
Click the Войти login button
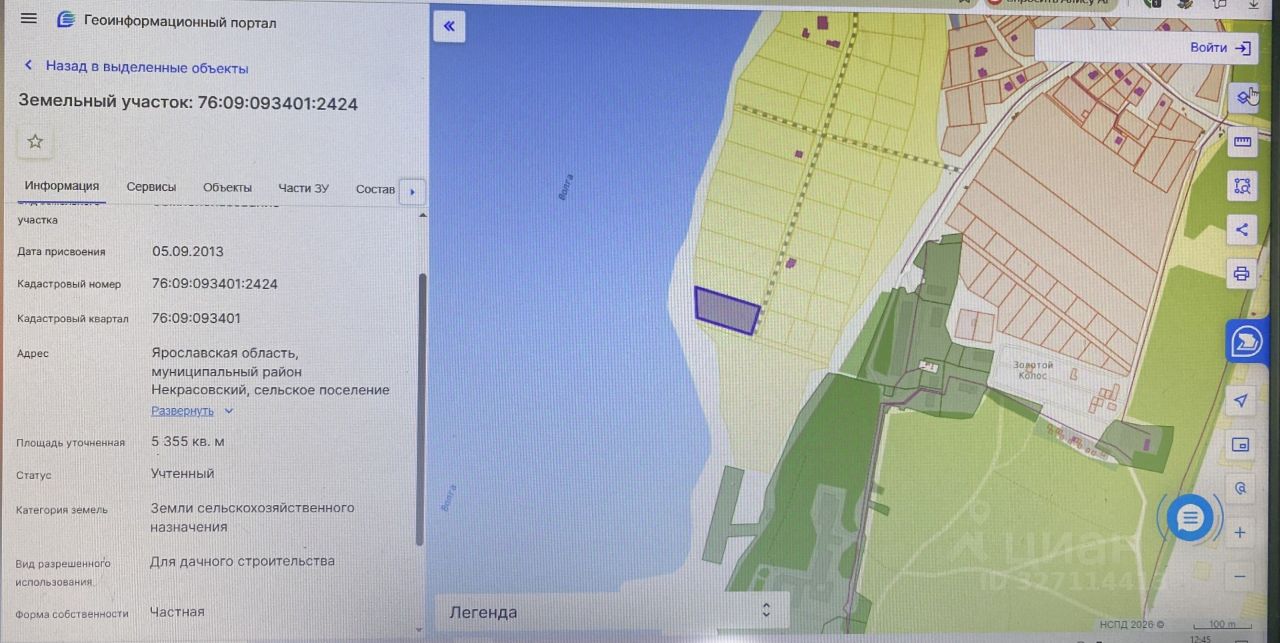pos(1219,47)
